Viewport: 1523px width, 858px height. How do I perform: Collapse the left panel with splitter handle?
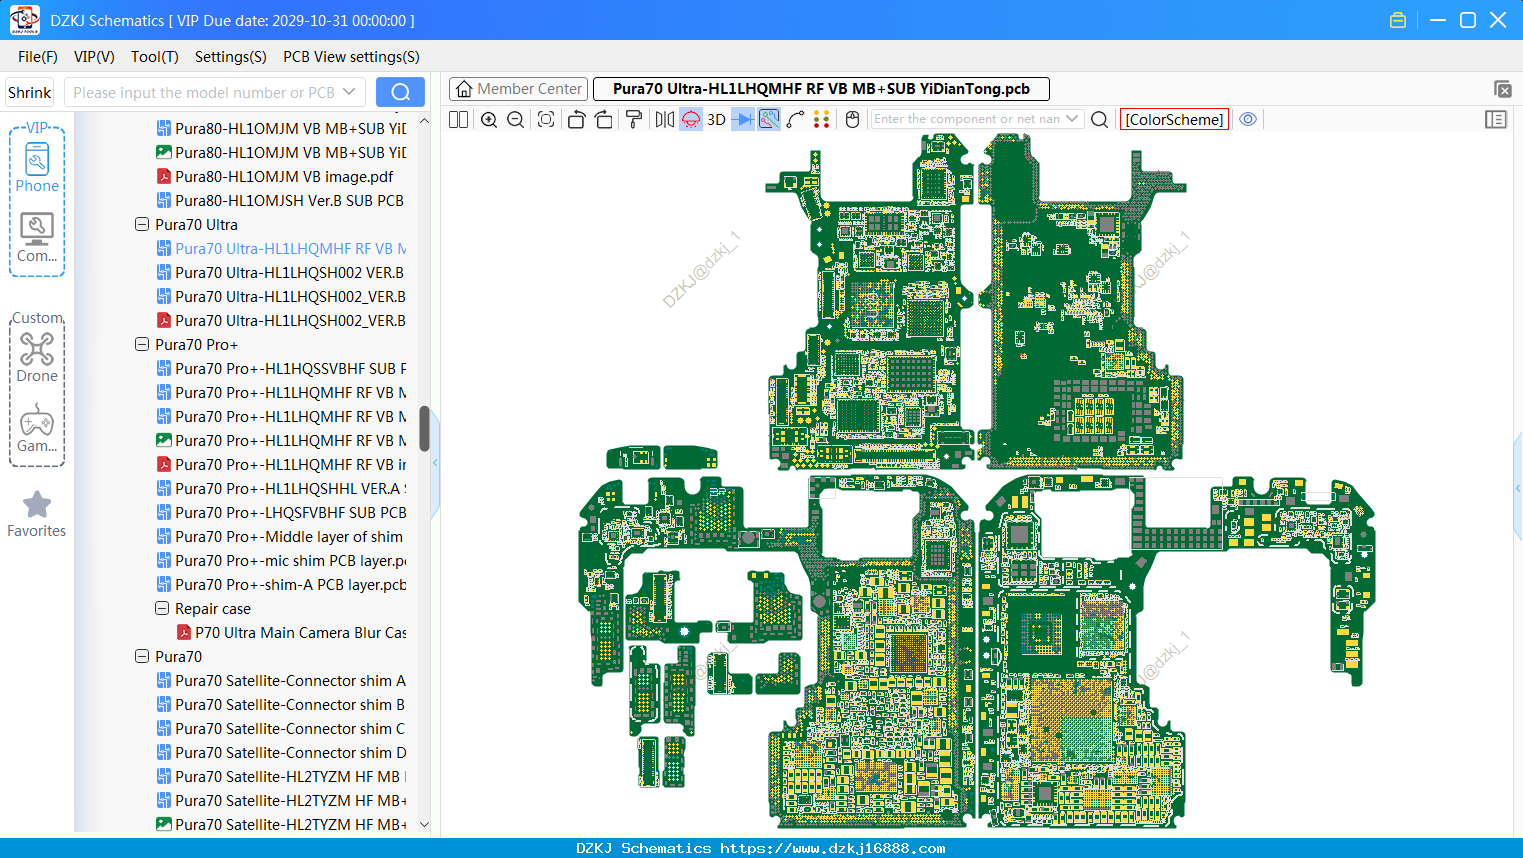pos(435,463)
